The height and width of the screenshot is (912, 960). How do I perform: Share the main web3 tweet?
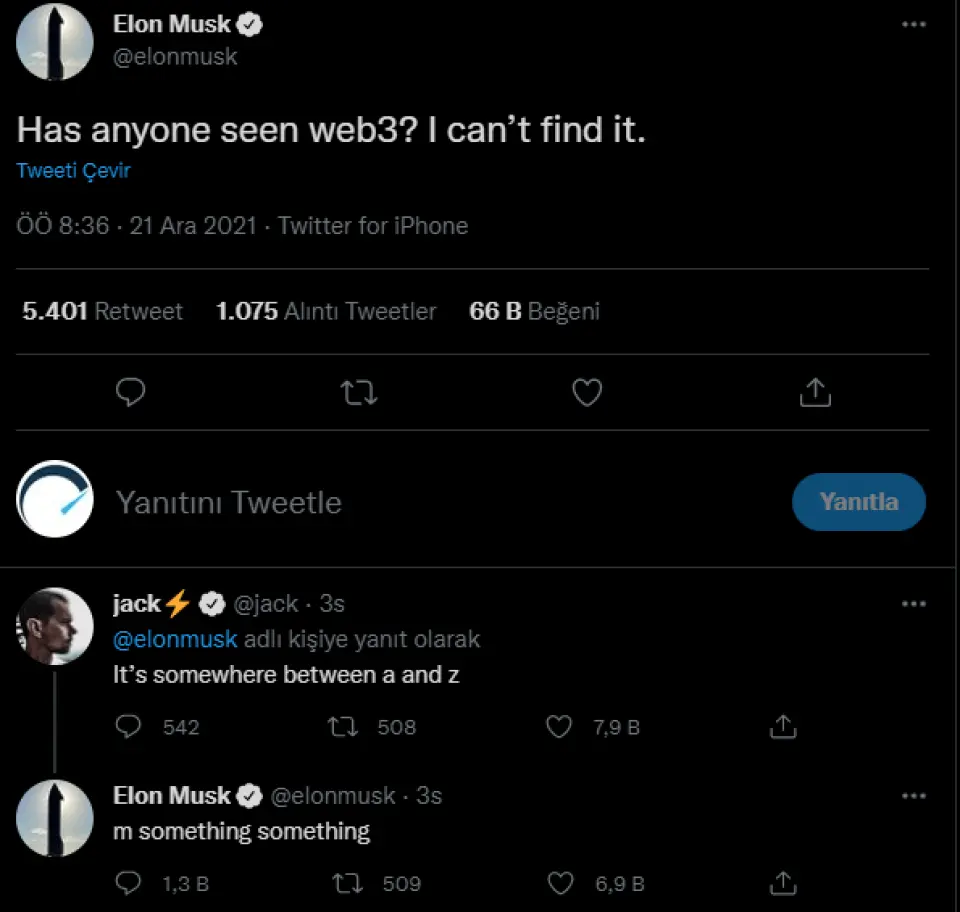coord(815,392)
